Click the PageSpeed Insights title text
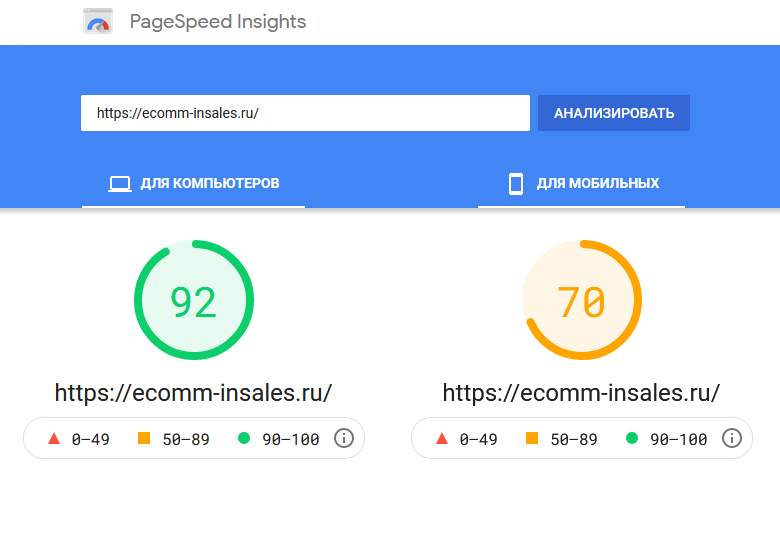Image resolution: width=780 pixels, height=541 pixels. coord(218,22)
